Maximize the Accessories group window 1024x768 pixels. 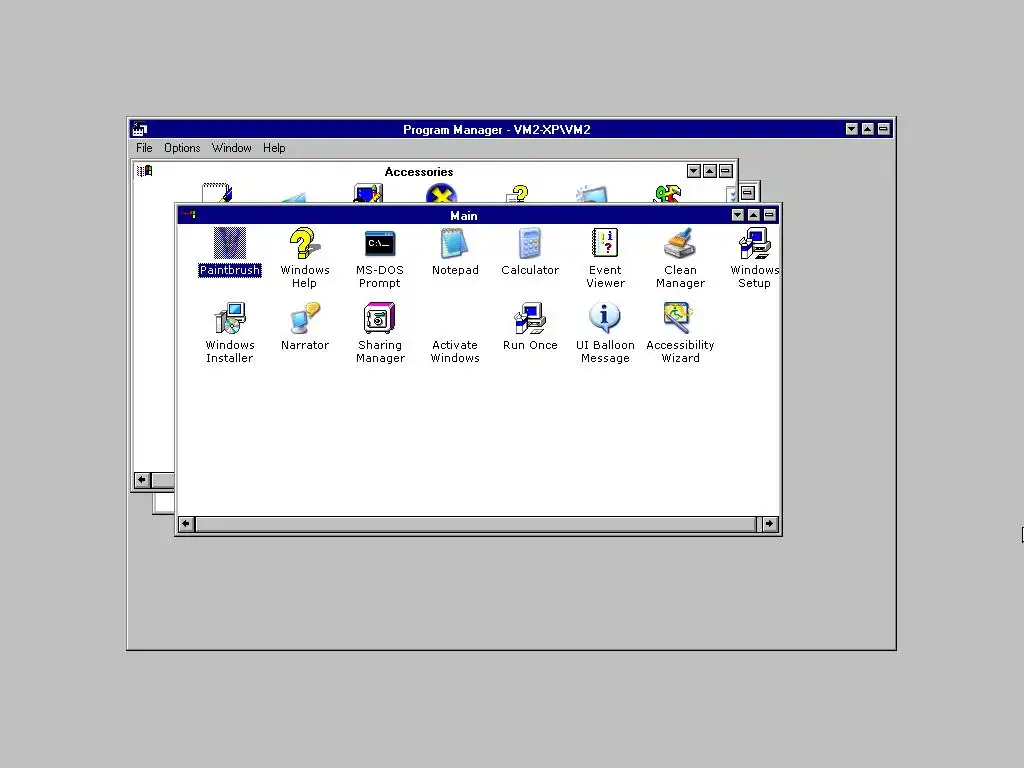point(709,171)
